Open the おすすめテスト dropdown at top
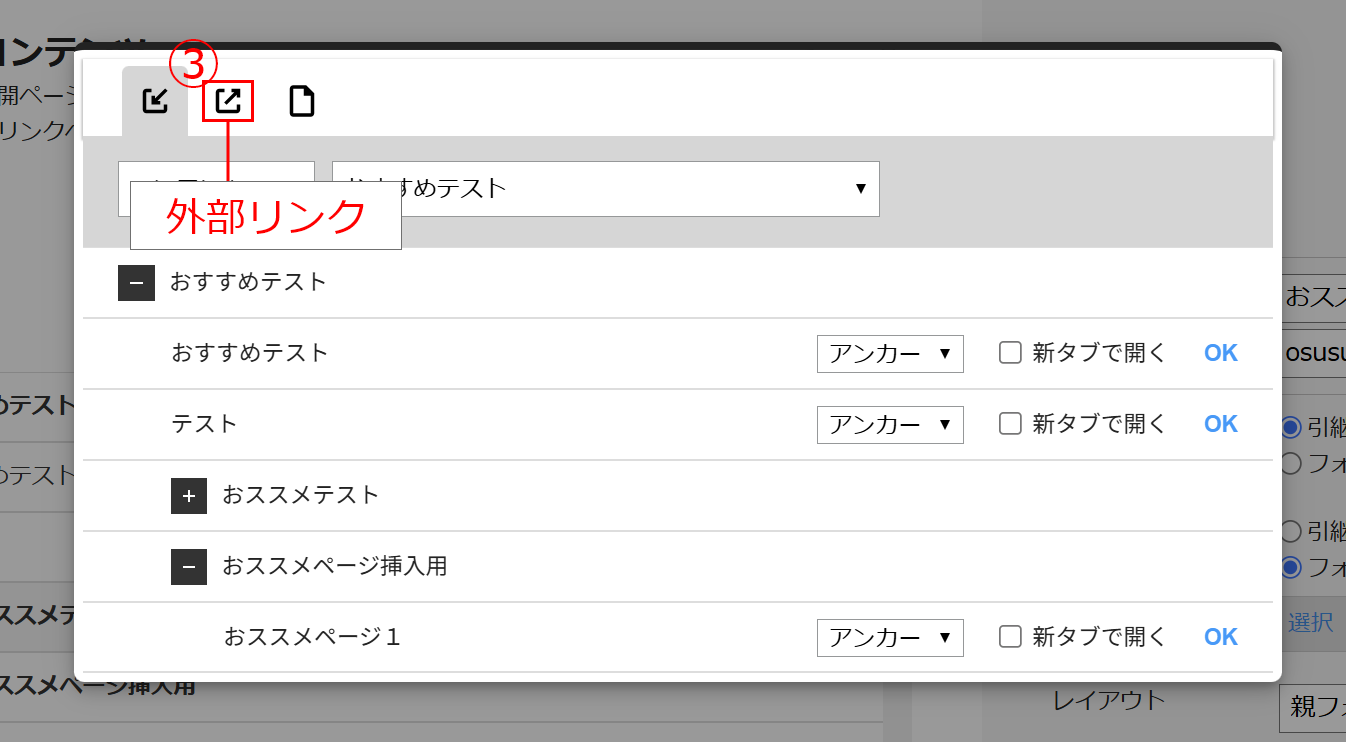Screen dimensions: 1346x742 tap(606, 188)
